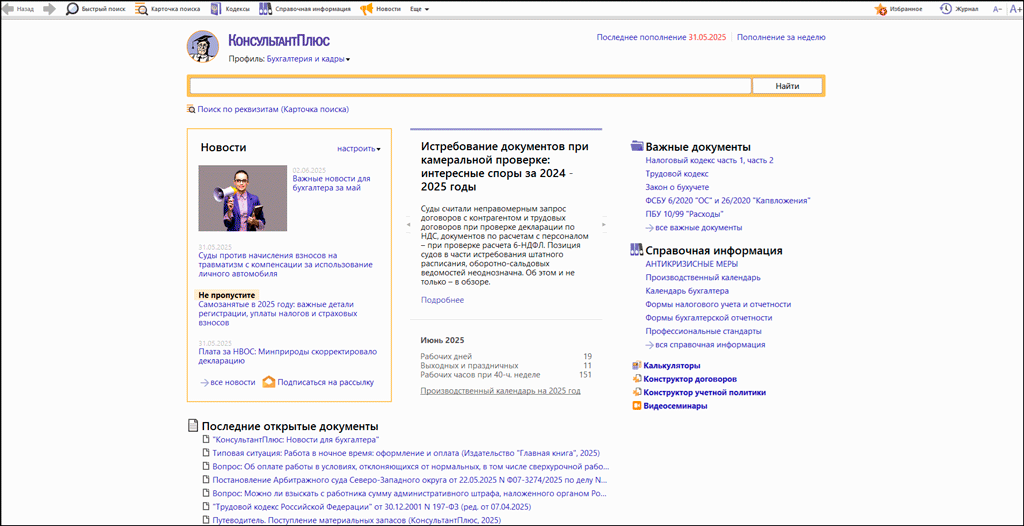Click the Back arrow icon
The height and width of the screenshot is (526, 1024).
(x=8, y=9)
